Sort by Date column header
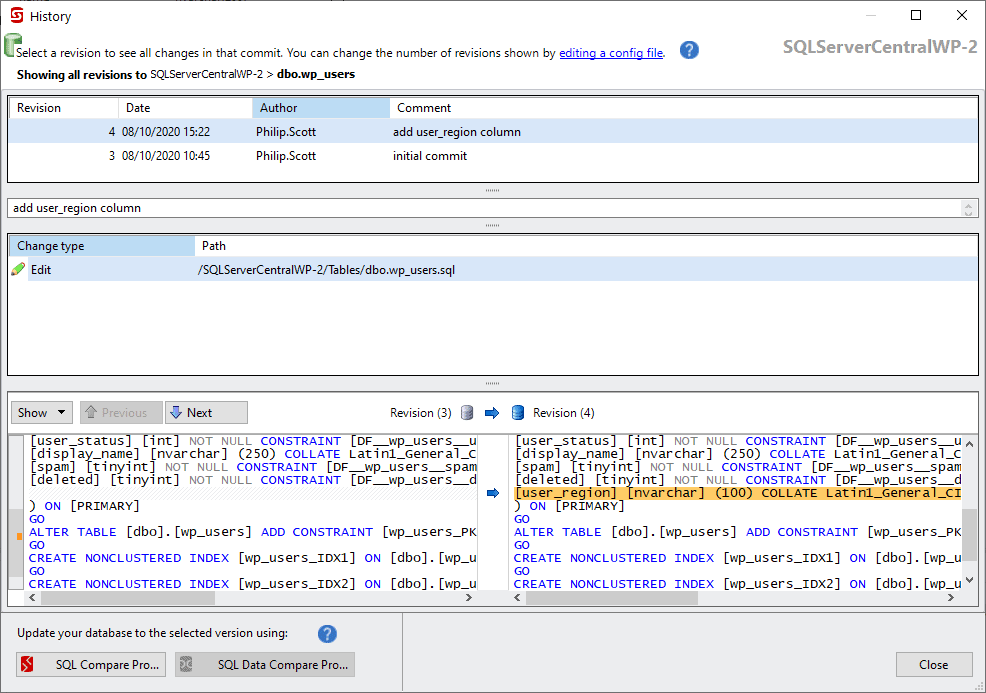This screenshot has width=986, height=693. 185,108
